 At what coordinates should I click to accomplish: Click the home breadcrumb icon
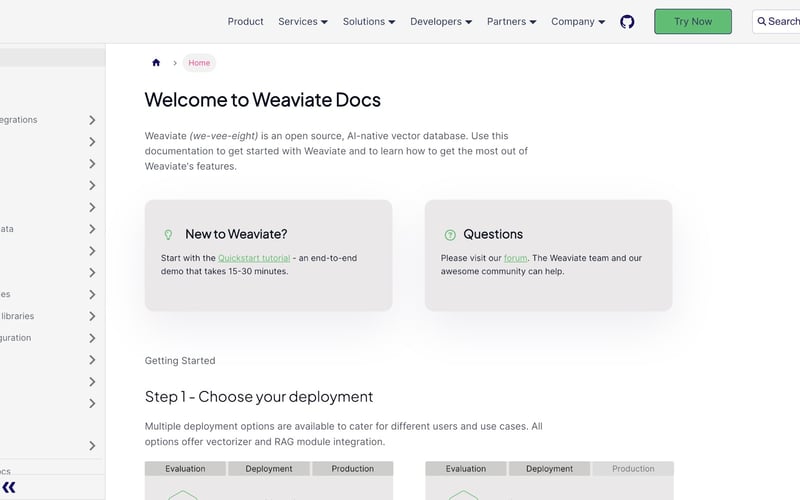(x=156, y=63)
